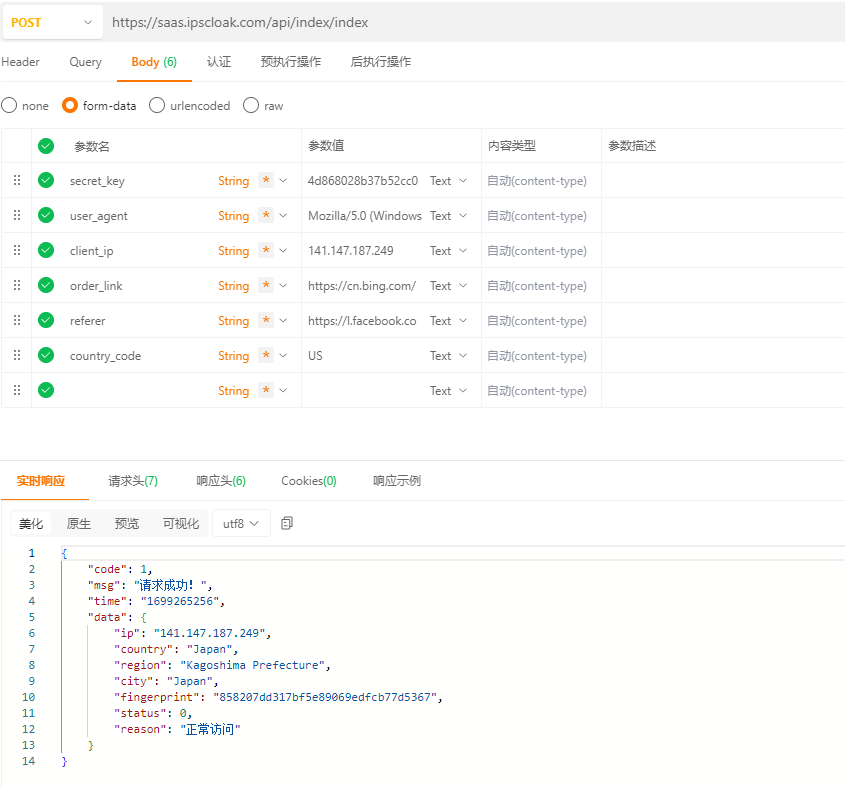845x789 pixels.
Task: Click the "time" value 1699265256
Action: 180,601
